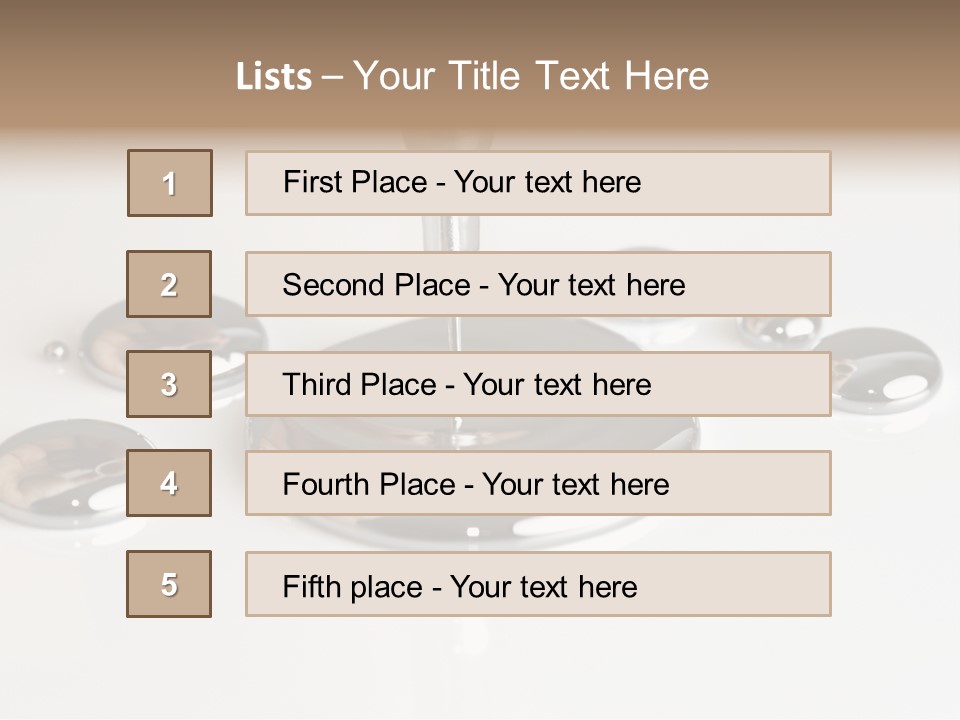
Task: Click the number 5 box
Action: [169, 584]
